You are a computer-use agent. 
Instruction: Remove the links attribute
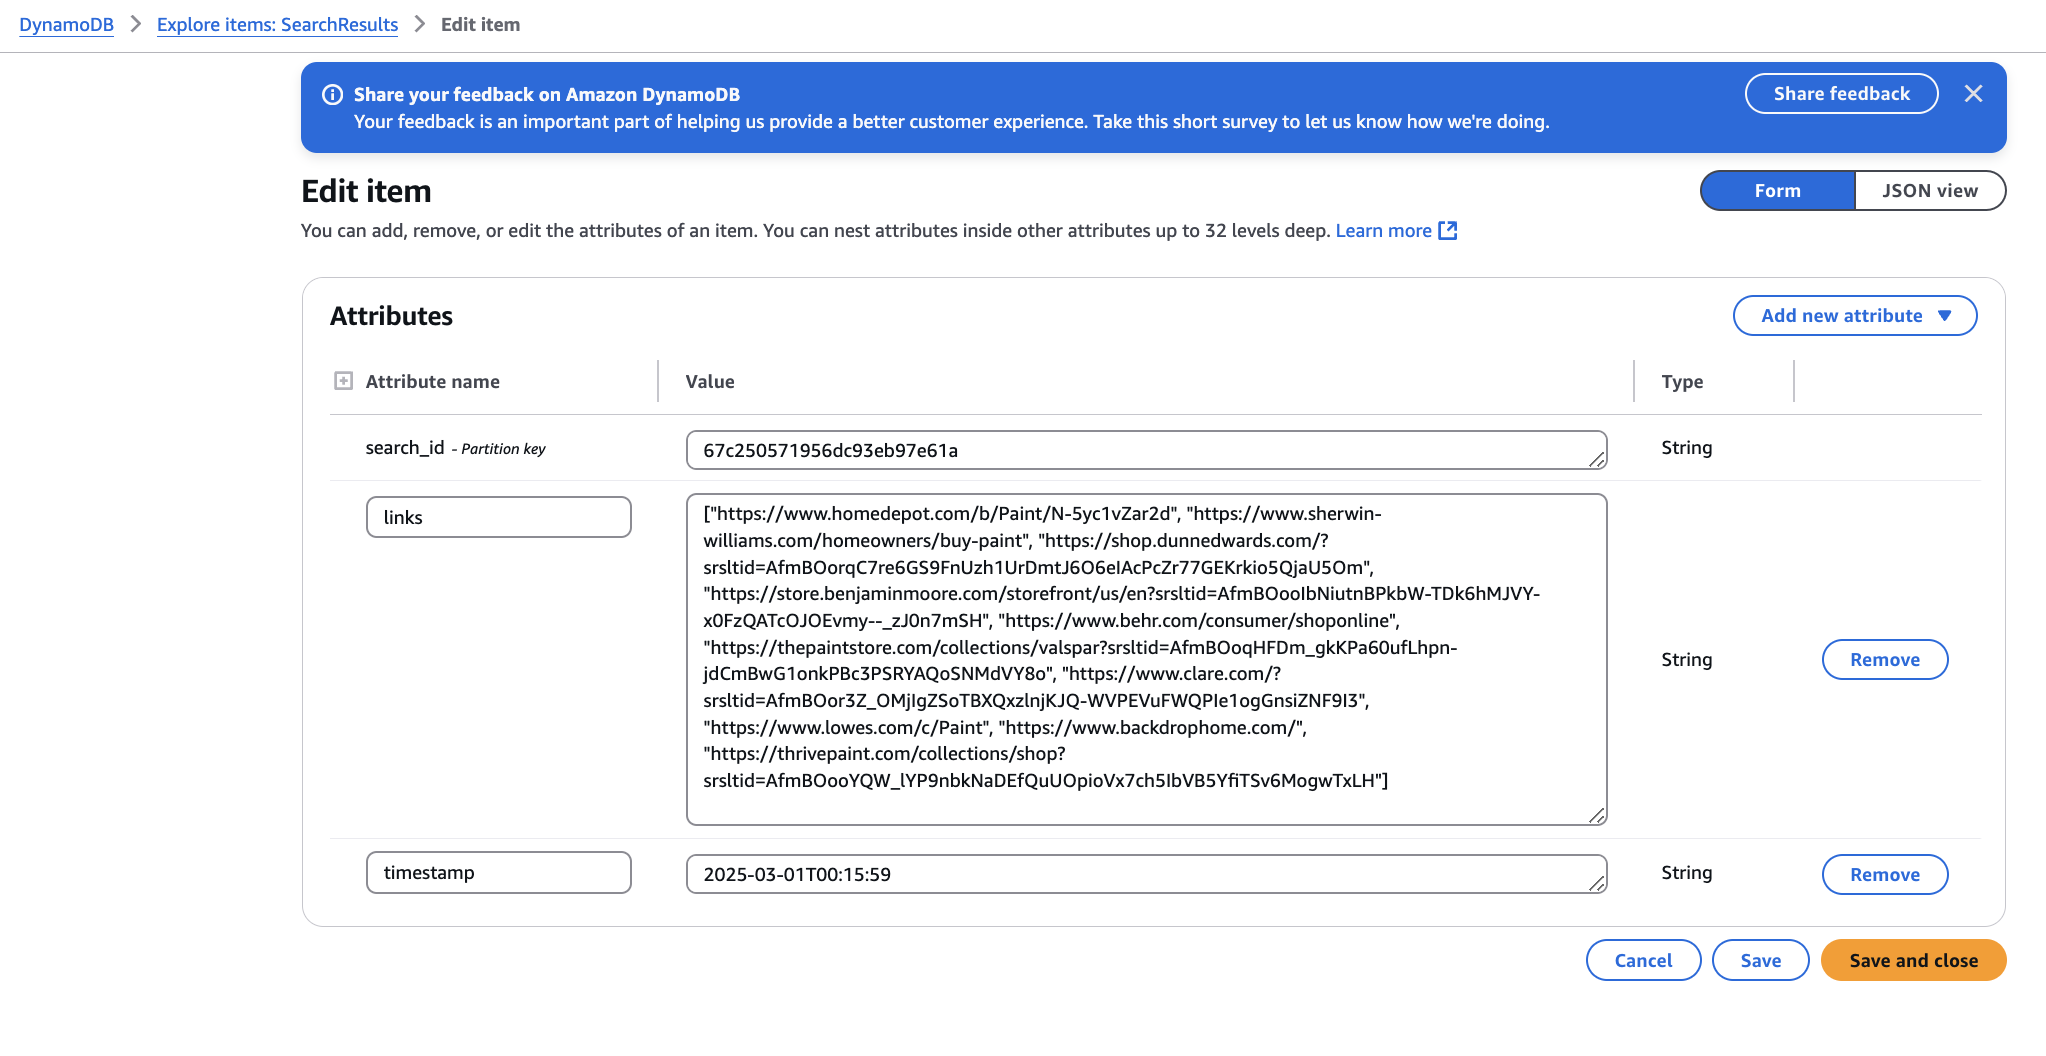click(1885, 660)
